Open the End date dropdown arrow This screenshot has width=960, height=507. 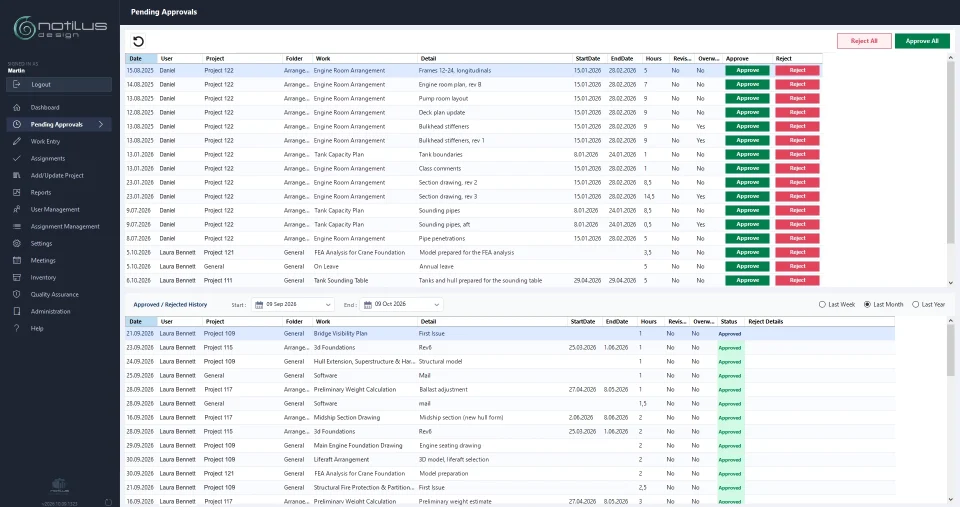tap(437, 305)
